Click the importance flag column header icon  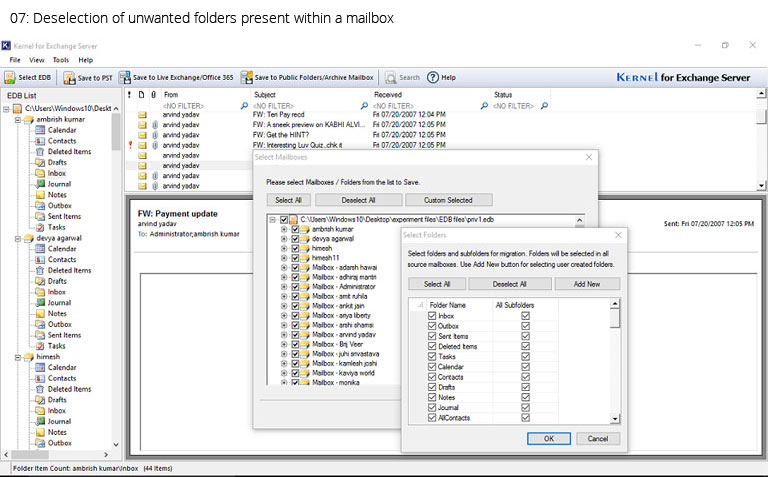129,95
